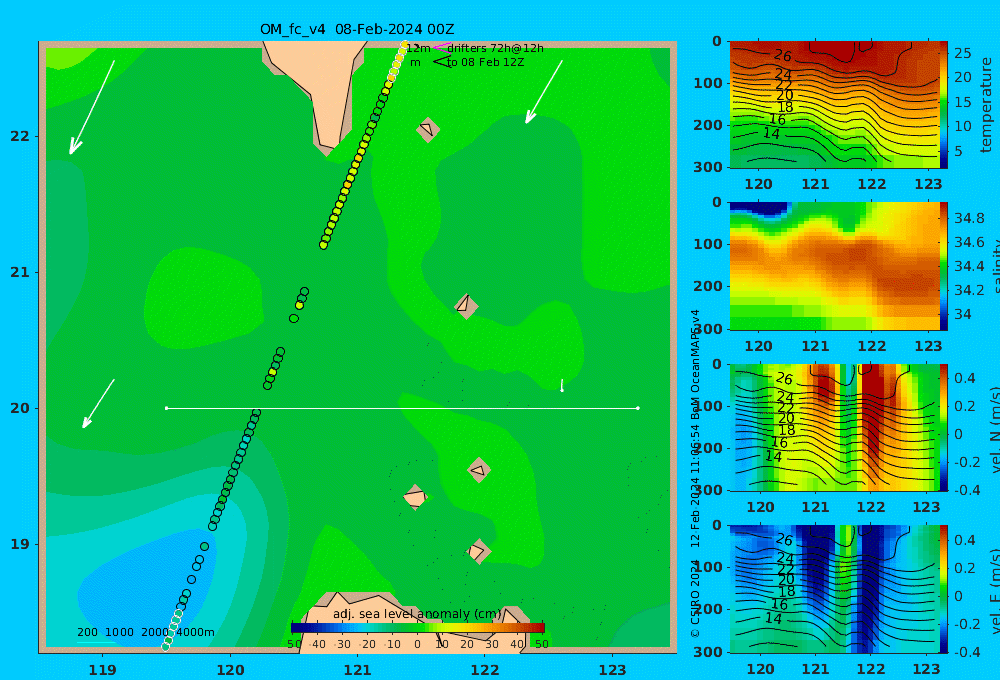This screenshot has width=1000, height=680.
Task: Click the latitude label '20' on main map
Action: [20, 408]
